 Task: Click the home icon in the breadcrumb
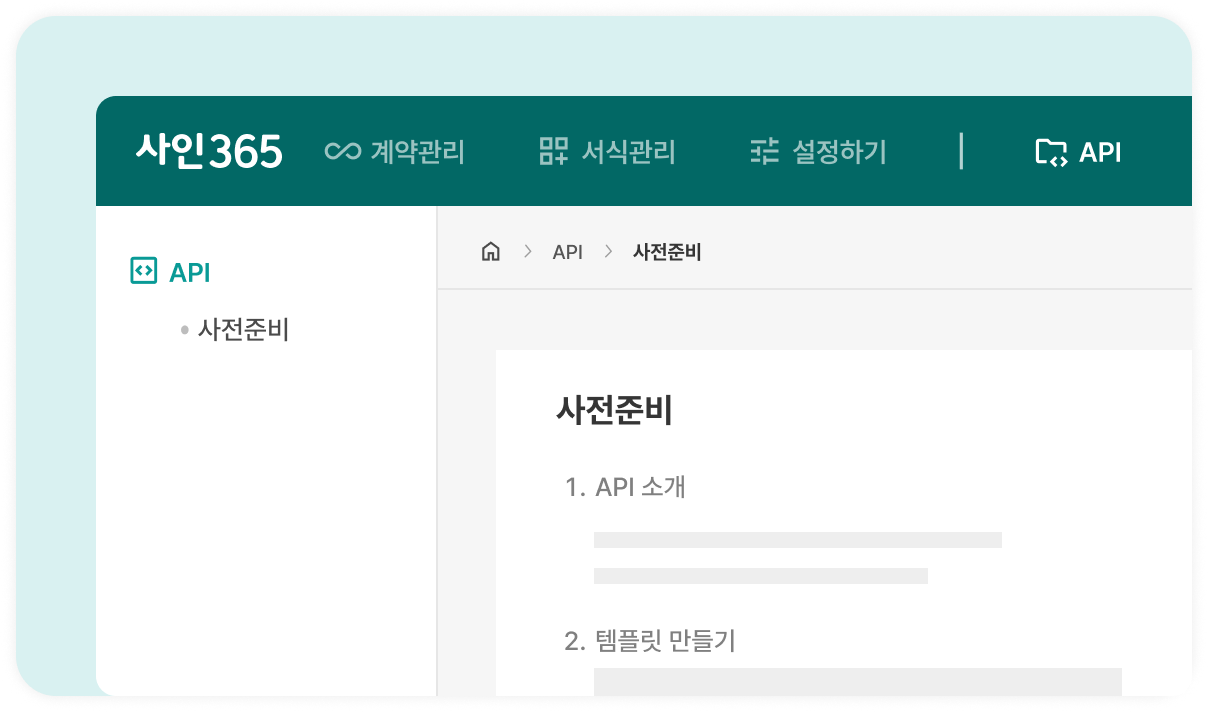(491, 251)
